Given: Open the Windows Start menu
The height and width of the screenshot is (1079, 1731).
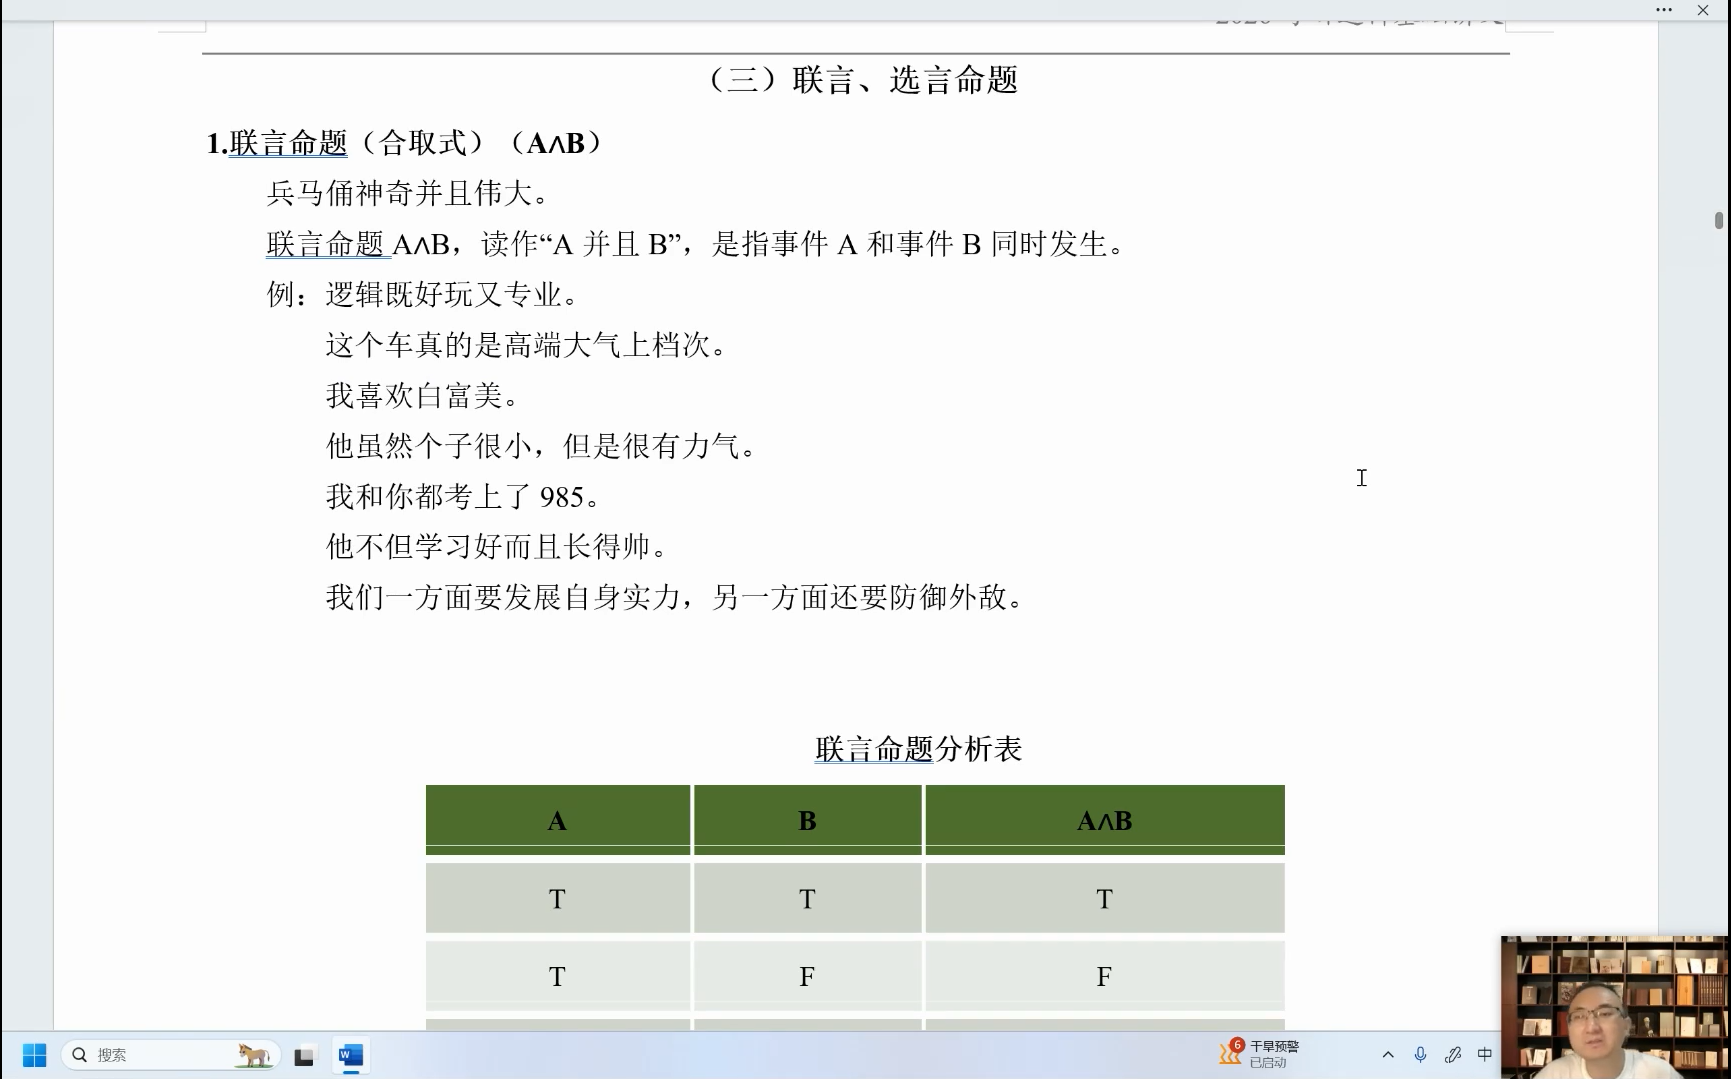Looking at the screenshot, I should point(34,1055).
